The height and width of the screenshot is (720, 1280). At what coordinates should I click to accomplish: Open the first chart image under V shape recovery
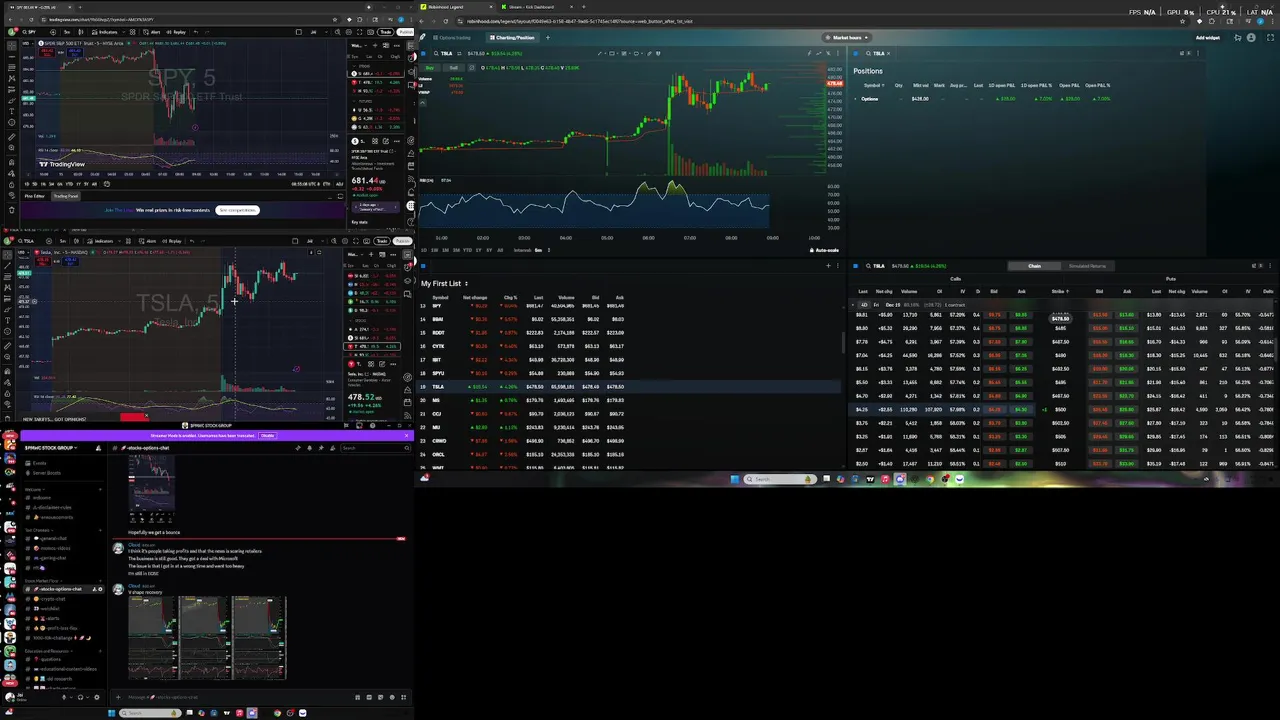pos(153,638)
